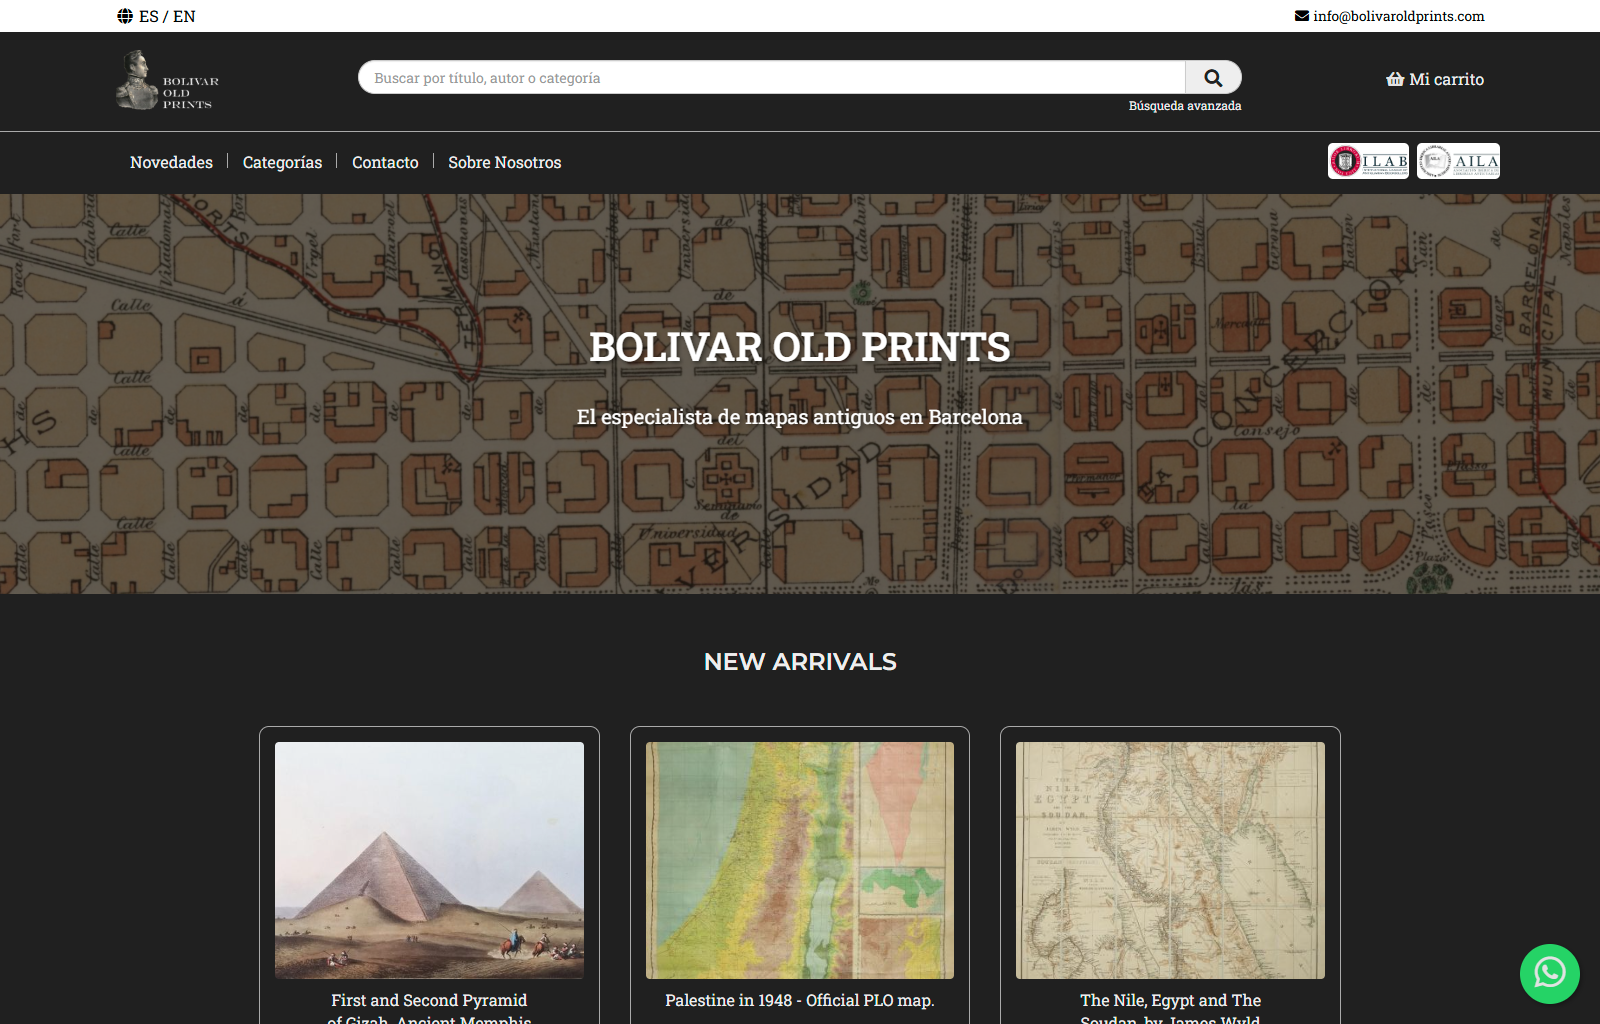Click the globe language icon
Screen dimensions: 1600x1024
pyautogui.click(x=125, y=16)
